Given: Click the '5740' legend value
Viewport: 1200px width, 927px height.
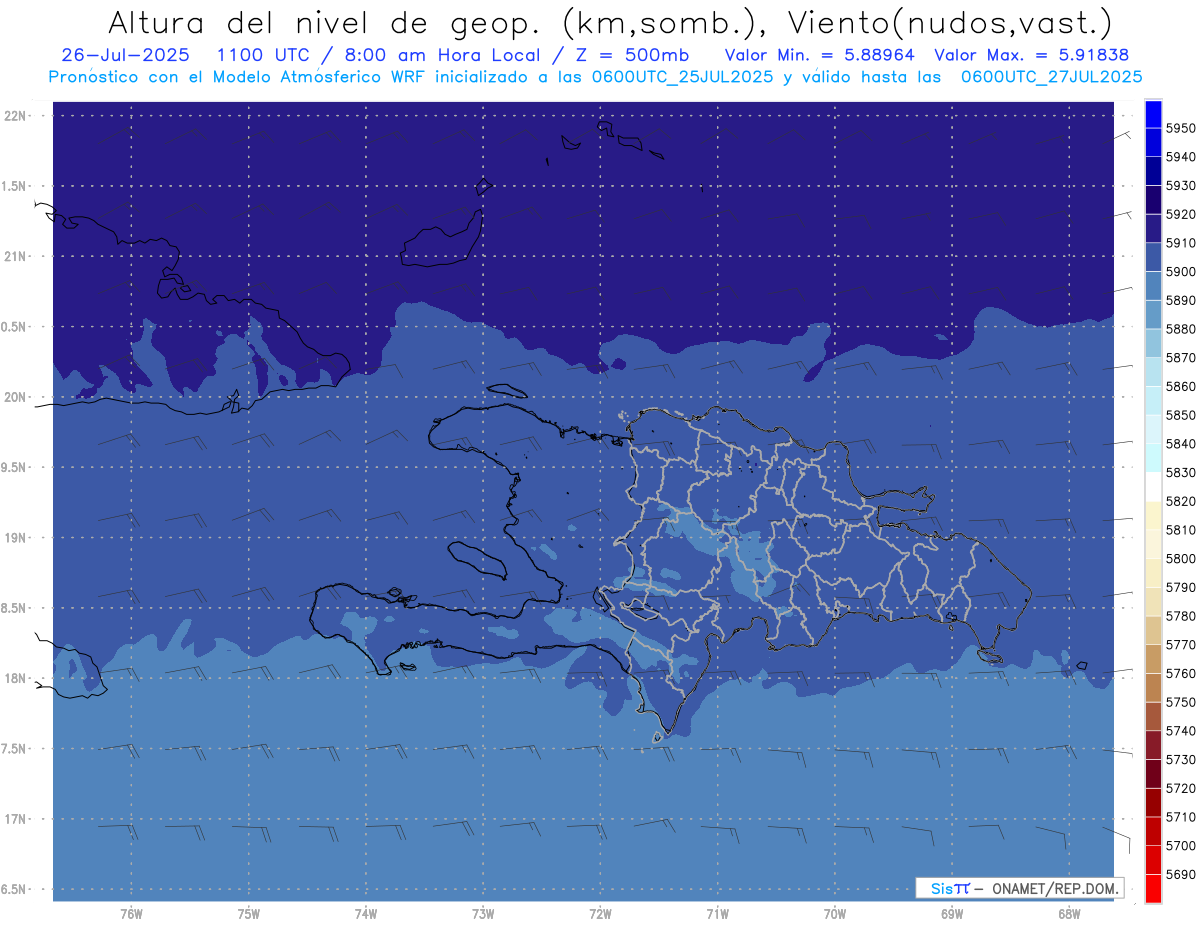Looking at the screenshot, I should [x=1181, y=731].
